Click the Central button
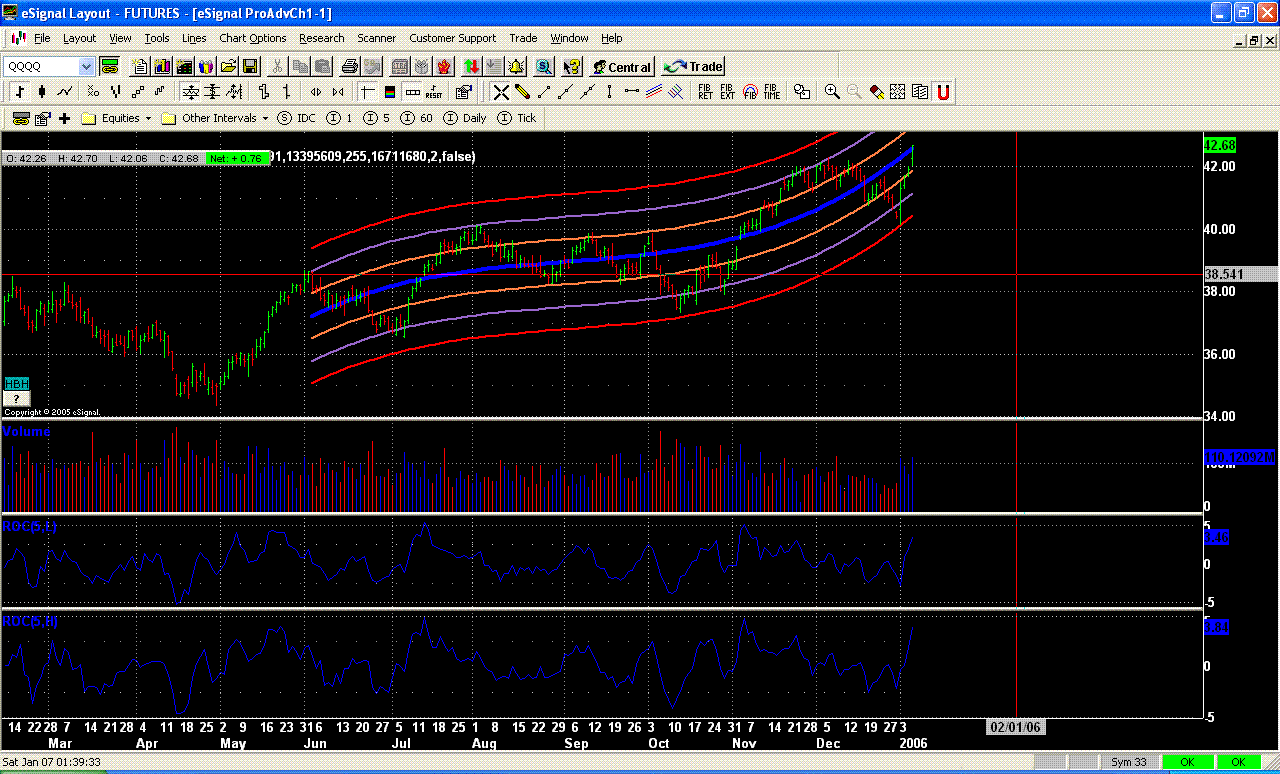 pos(621,67)
